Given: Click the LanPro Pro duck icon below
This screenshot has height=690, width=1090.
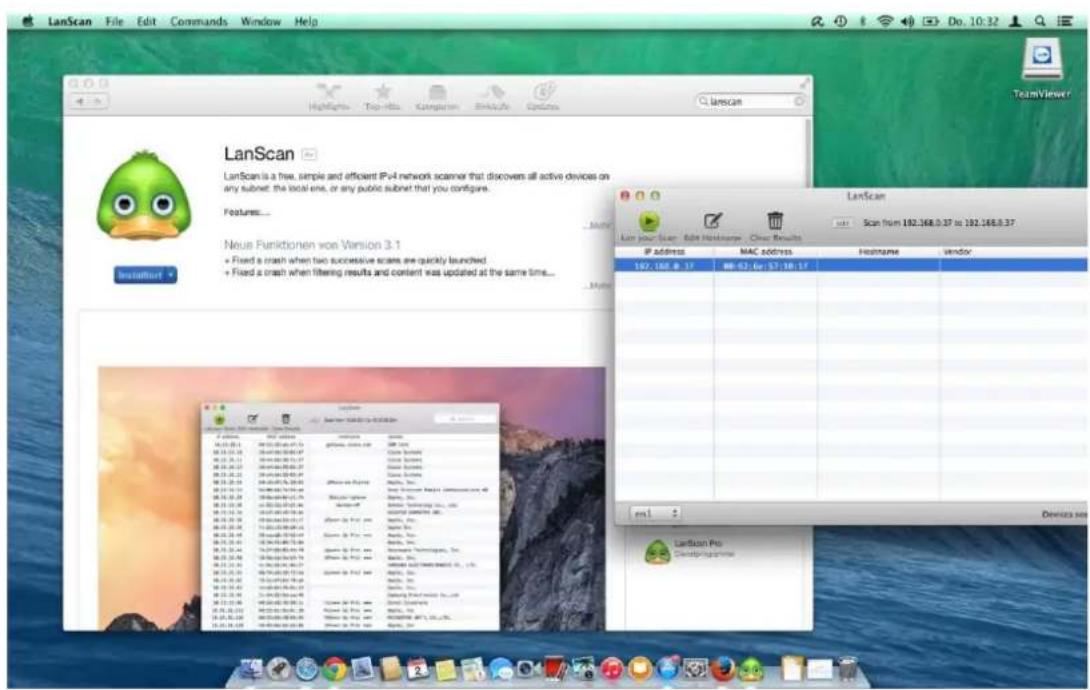Looking at the screenshot, I should pos(657,552).
